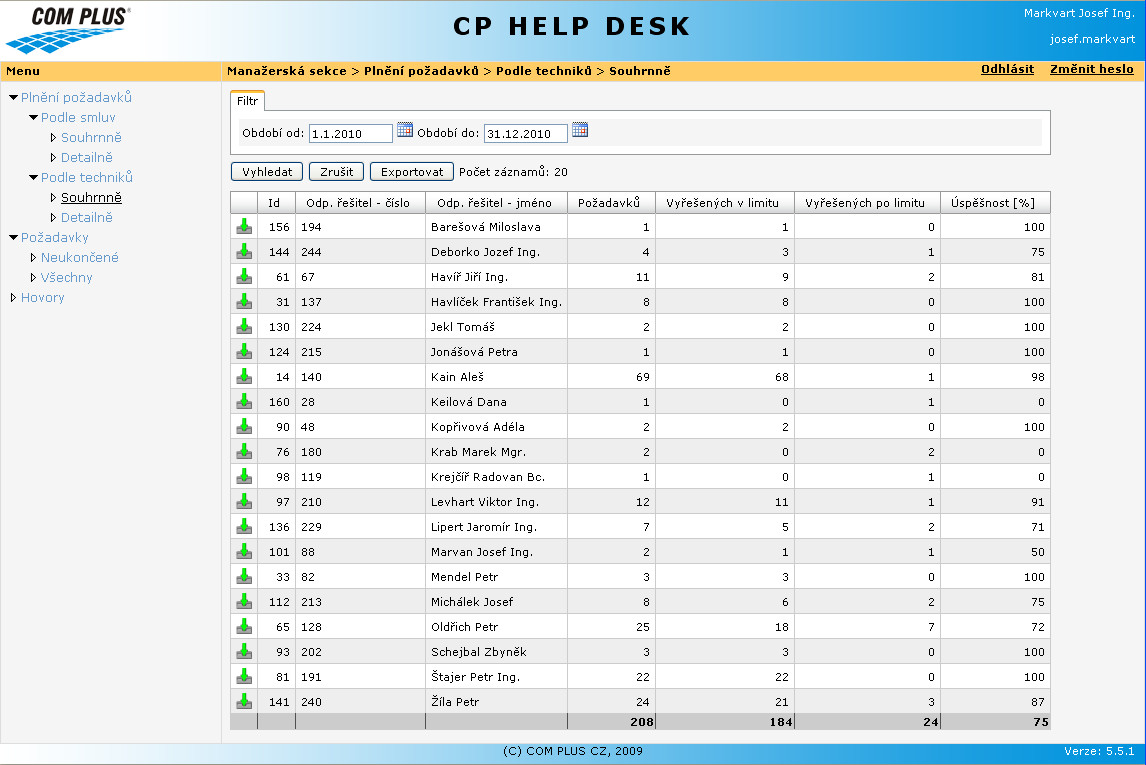Open underlined Souhrnně under Podle techniků
This screenshot has height=765, width=1146.
point(91,197)
